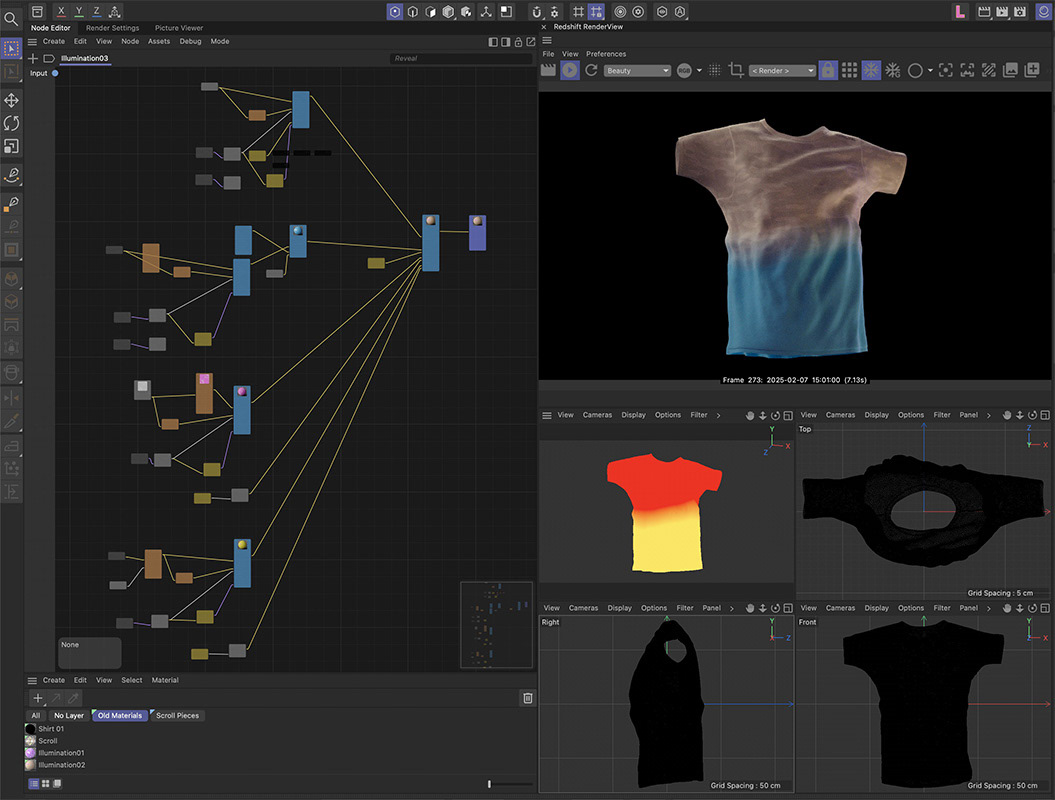Open the Assets menu in Node Editor
1055x800 pixels.
coord(159,42)
